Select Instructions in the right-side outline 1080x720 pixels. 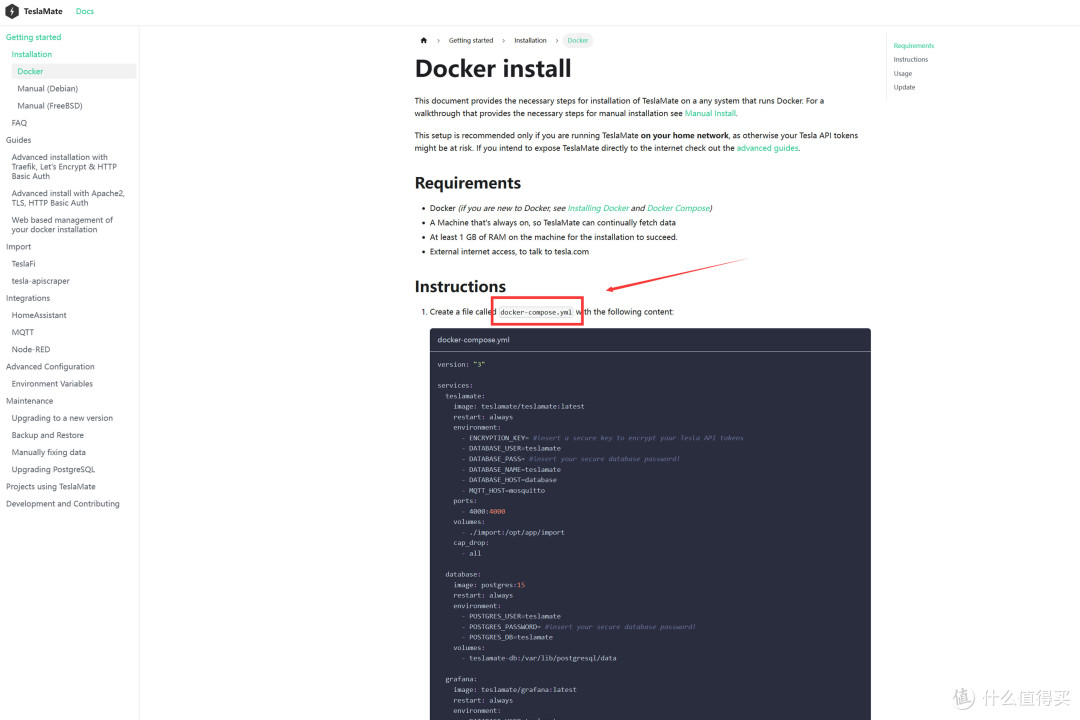click(910, 59)
